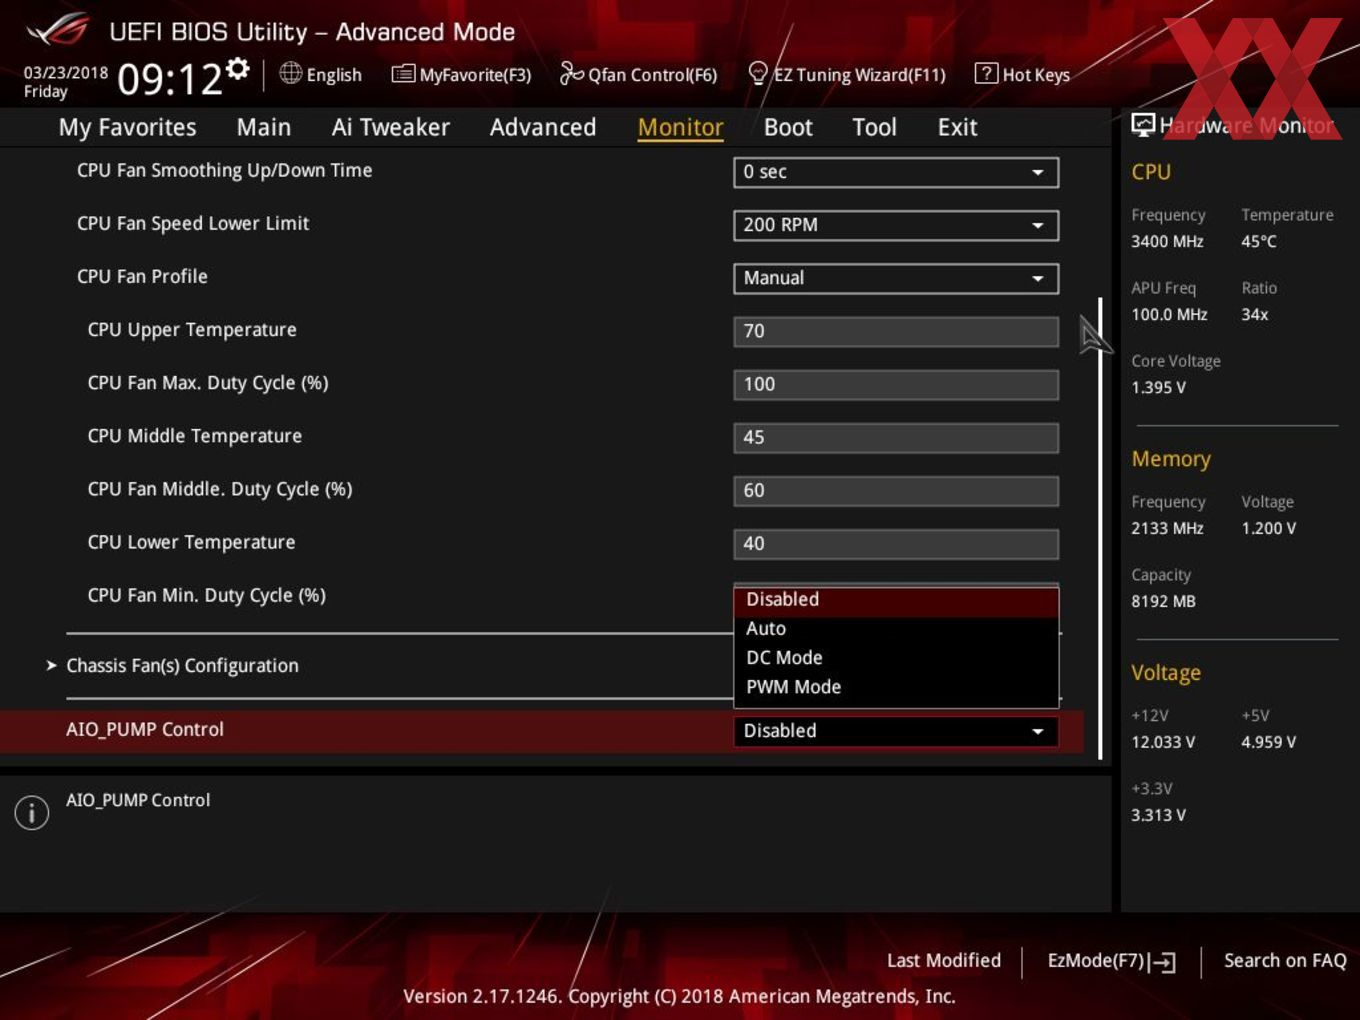The image size is (1360, 1020).
Task: Select the Monitor tab
Action: (x=680, y=128)
